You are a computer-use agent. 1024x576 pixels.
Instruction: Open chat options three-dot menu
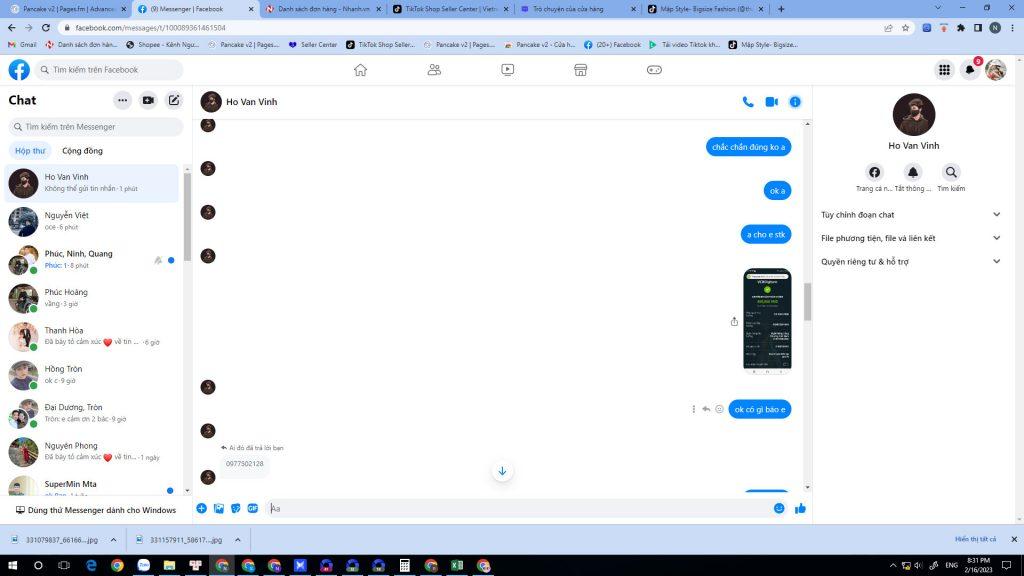(122, 100)
